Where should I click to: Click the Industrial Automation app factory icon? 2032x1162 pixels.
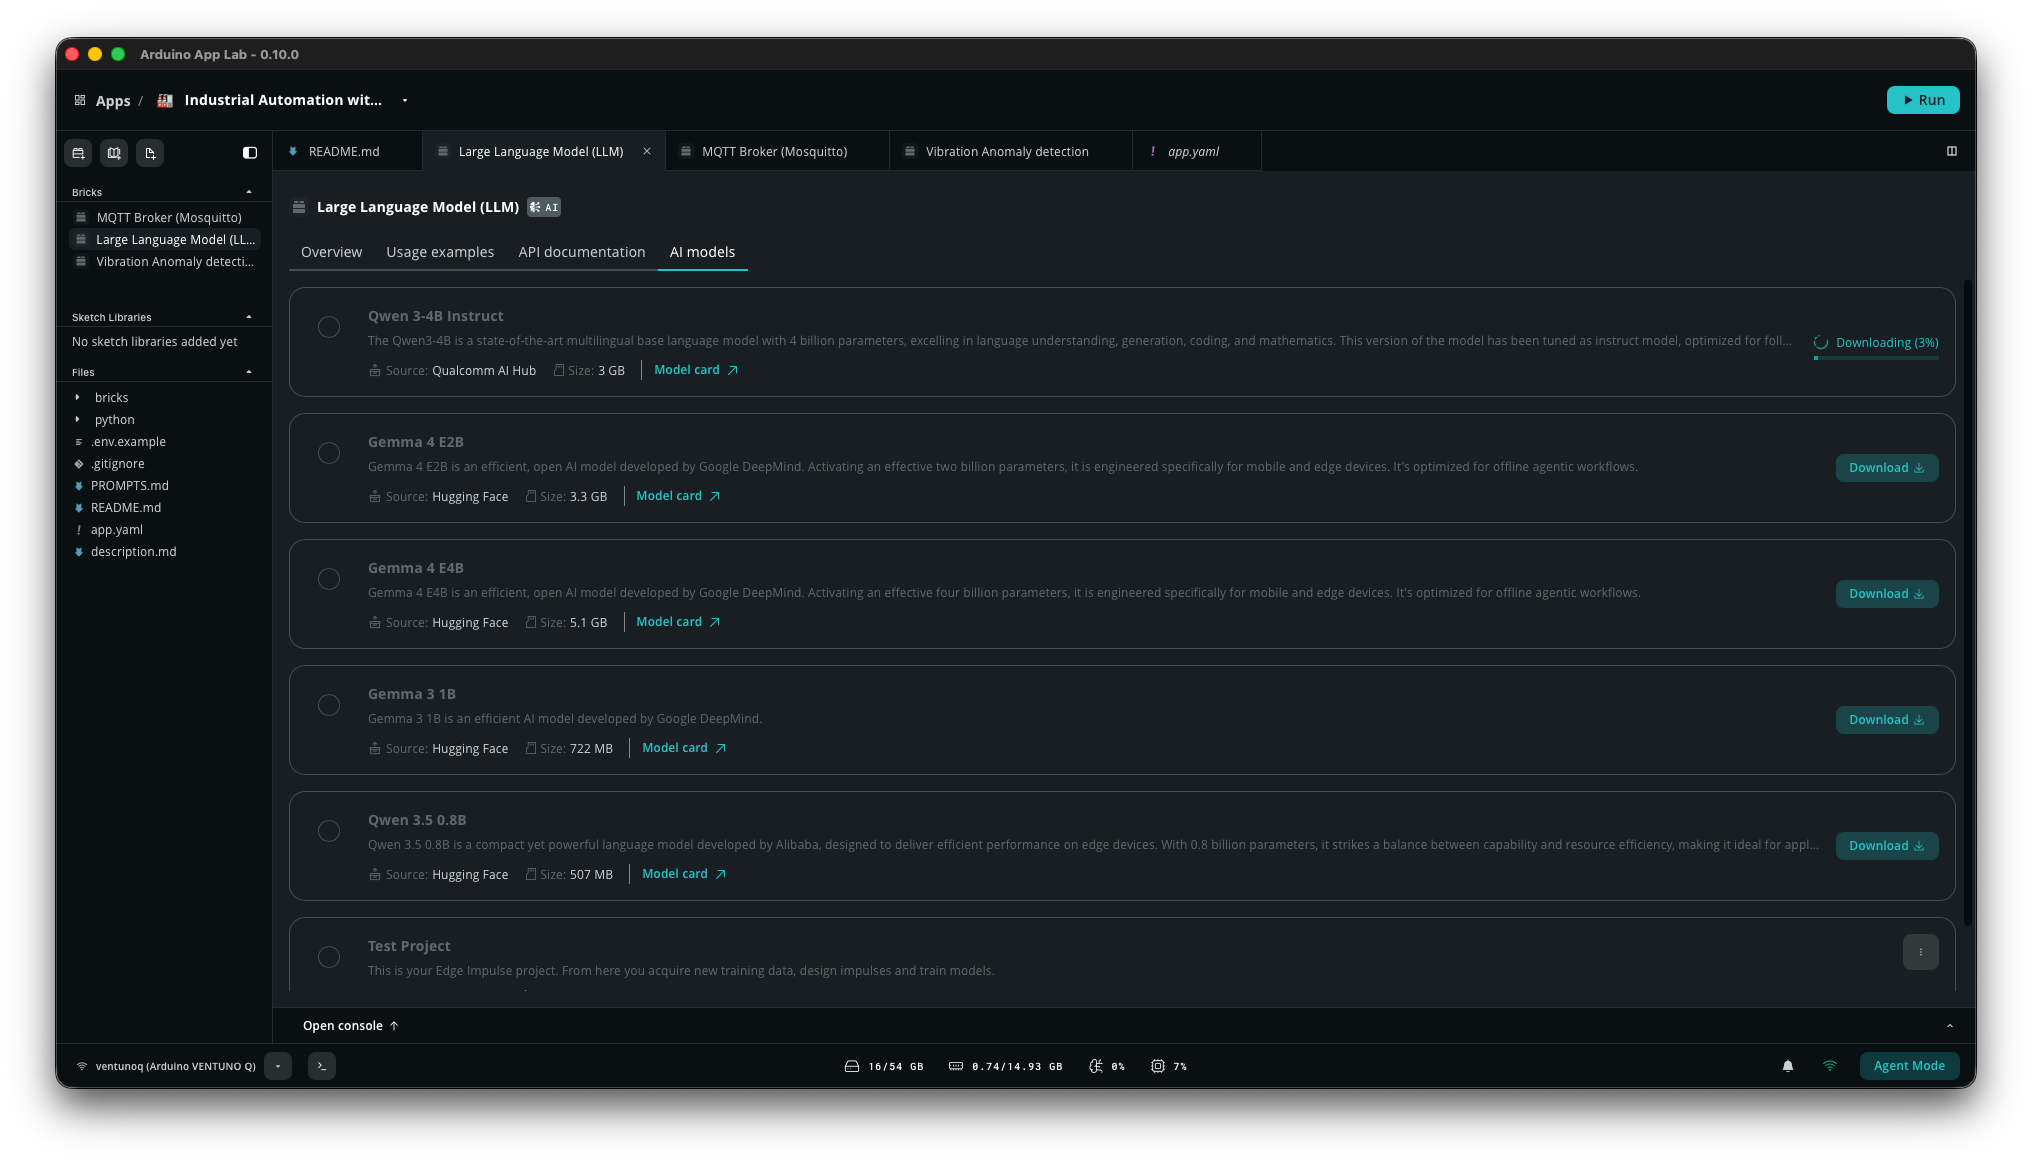pyautogui.click(x=165, y=100)
